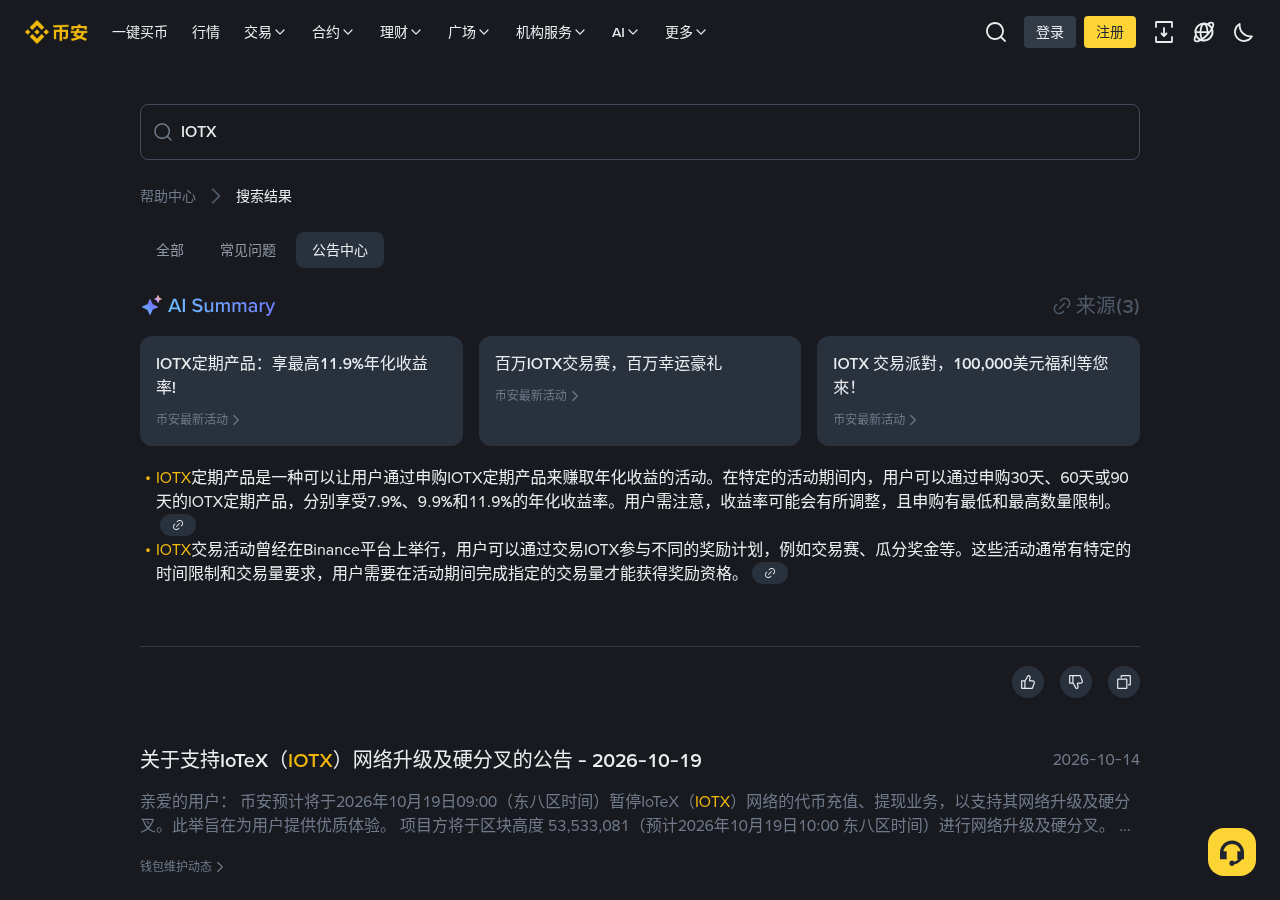Open the app download icon
This screenshot has height=900, width=1280.
coord(1164,32)
